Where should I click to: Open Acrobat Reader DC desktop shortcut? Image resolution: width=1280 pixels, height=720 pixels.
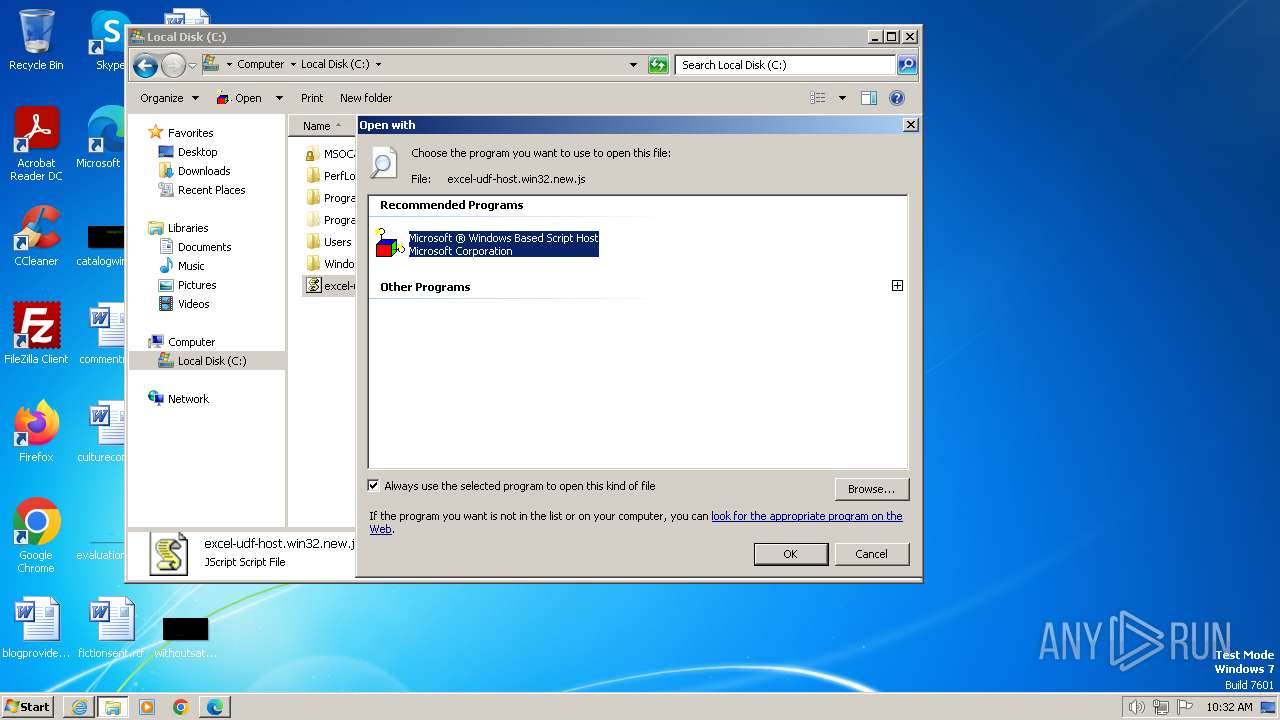click(36, 145)
